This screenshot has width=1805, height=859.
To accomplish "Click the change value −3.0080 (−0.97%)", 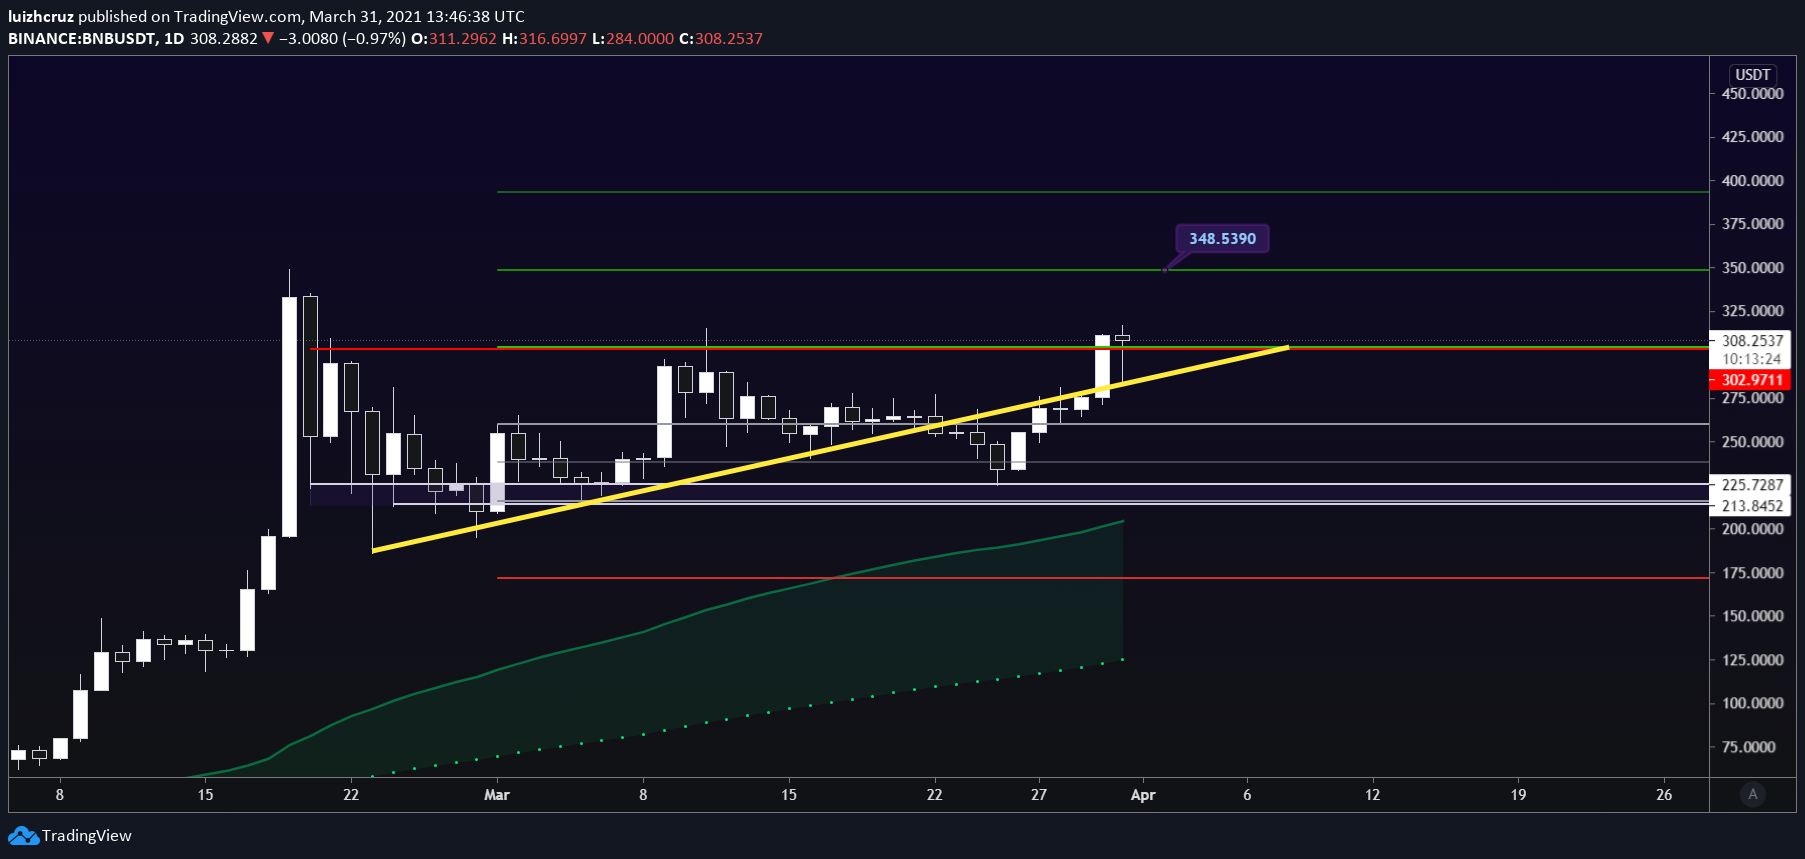I will (342, 39).
